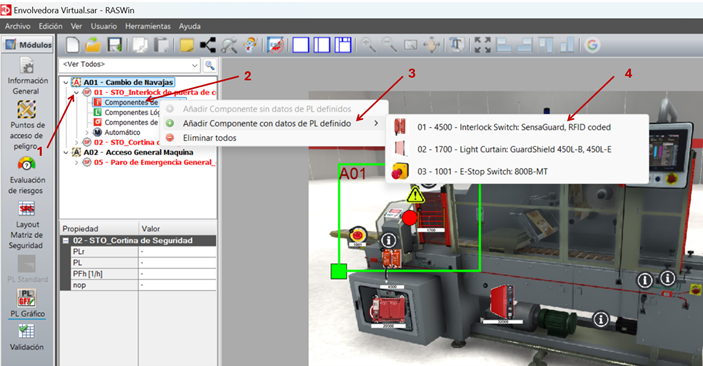Click the green square handle of A01 zone
Screen dimensions: 703x366
(x=338, y=271)
